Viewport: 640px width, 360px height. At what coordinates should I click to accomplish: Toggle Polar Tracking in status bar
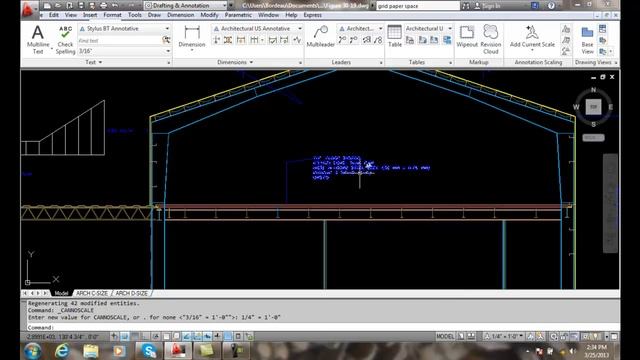coord(157,336)
